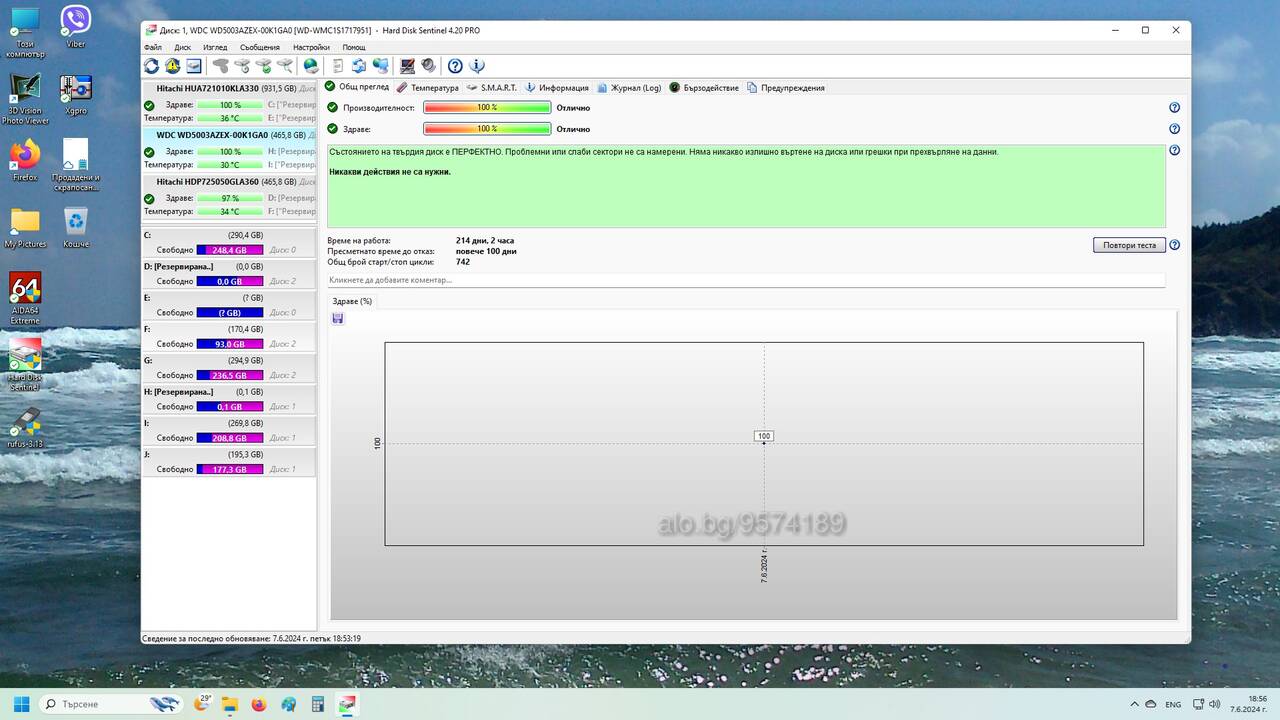Screen dimensions: 1280x720
Task: Click the yellow warning alert toolbar icon
Action: (x=173, y=66)
